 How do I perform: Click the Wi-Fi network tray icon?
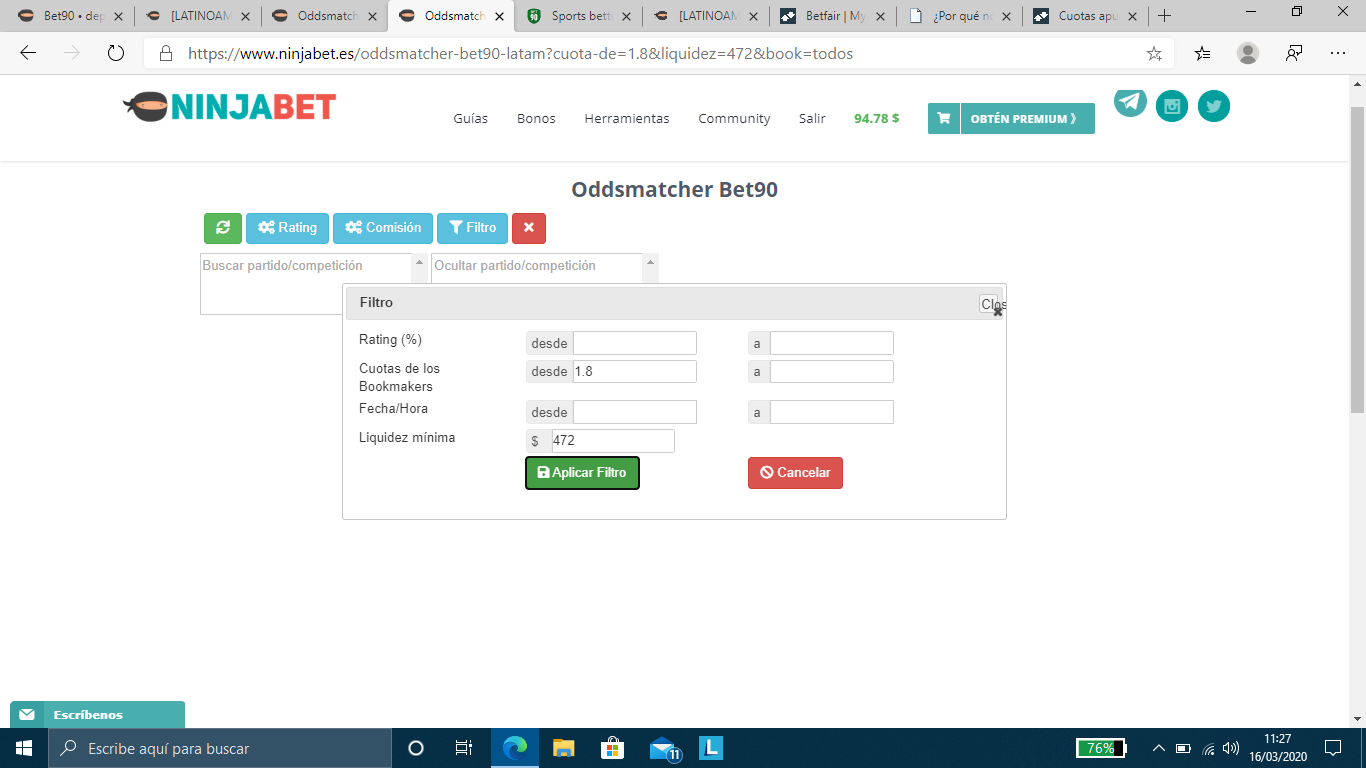click(1208, 748)
